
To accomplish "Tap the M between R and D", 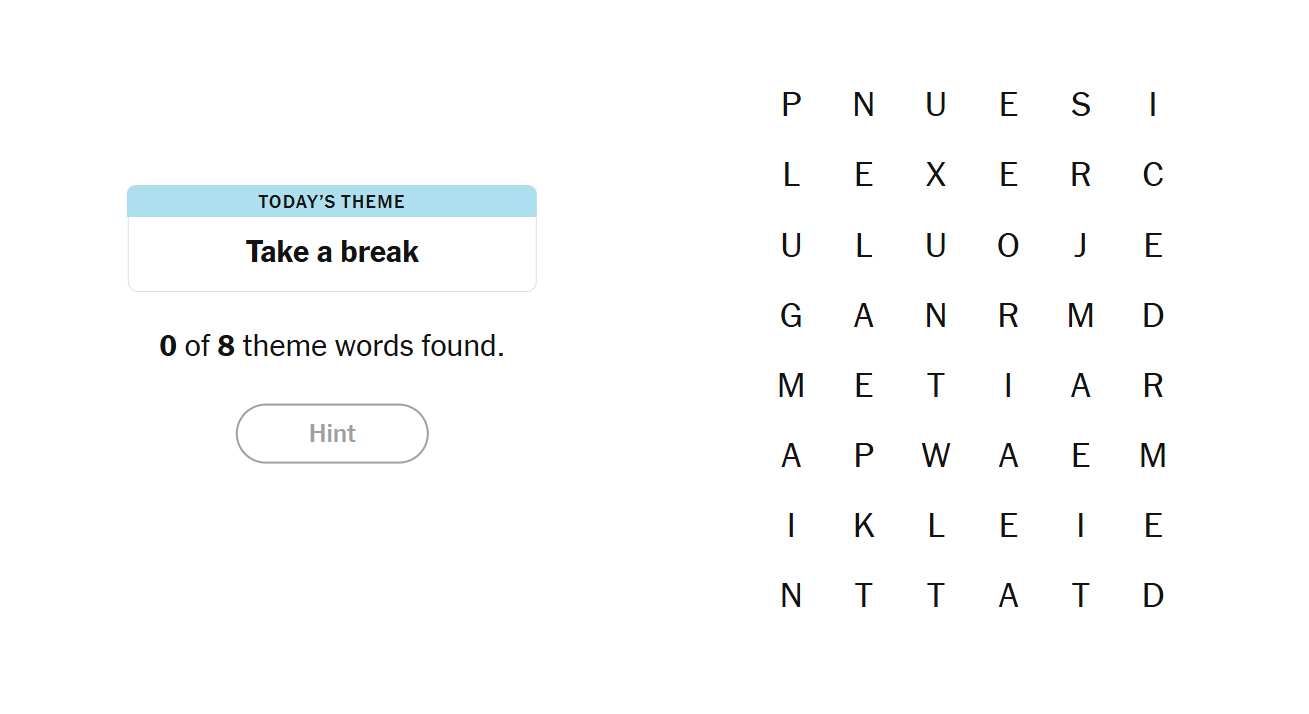I will 1080,316.
